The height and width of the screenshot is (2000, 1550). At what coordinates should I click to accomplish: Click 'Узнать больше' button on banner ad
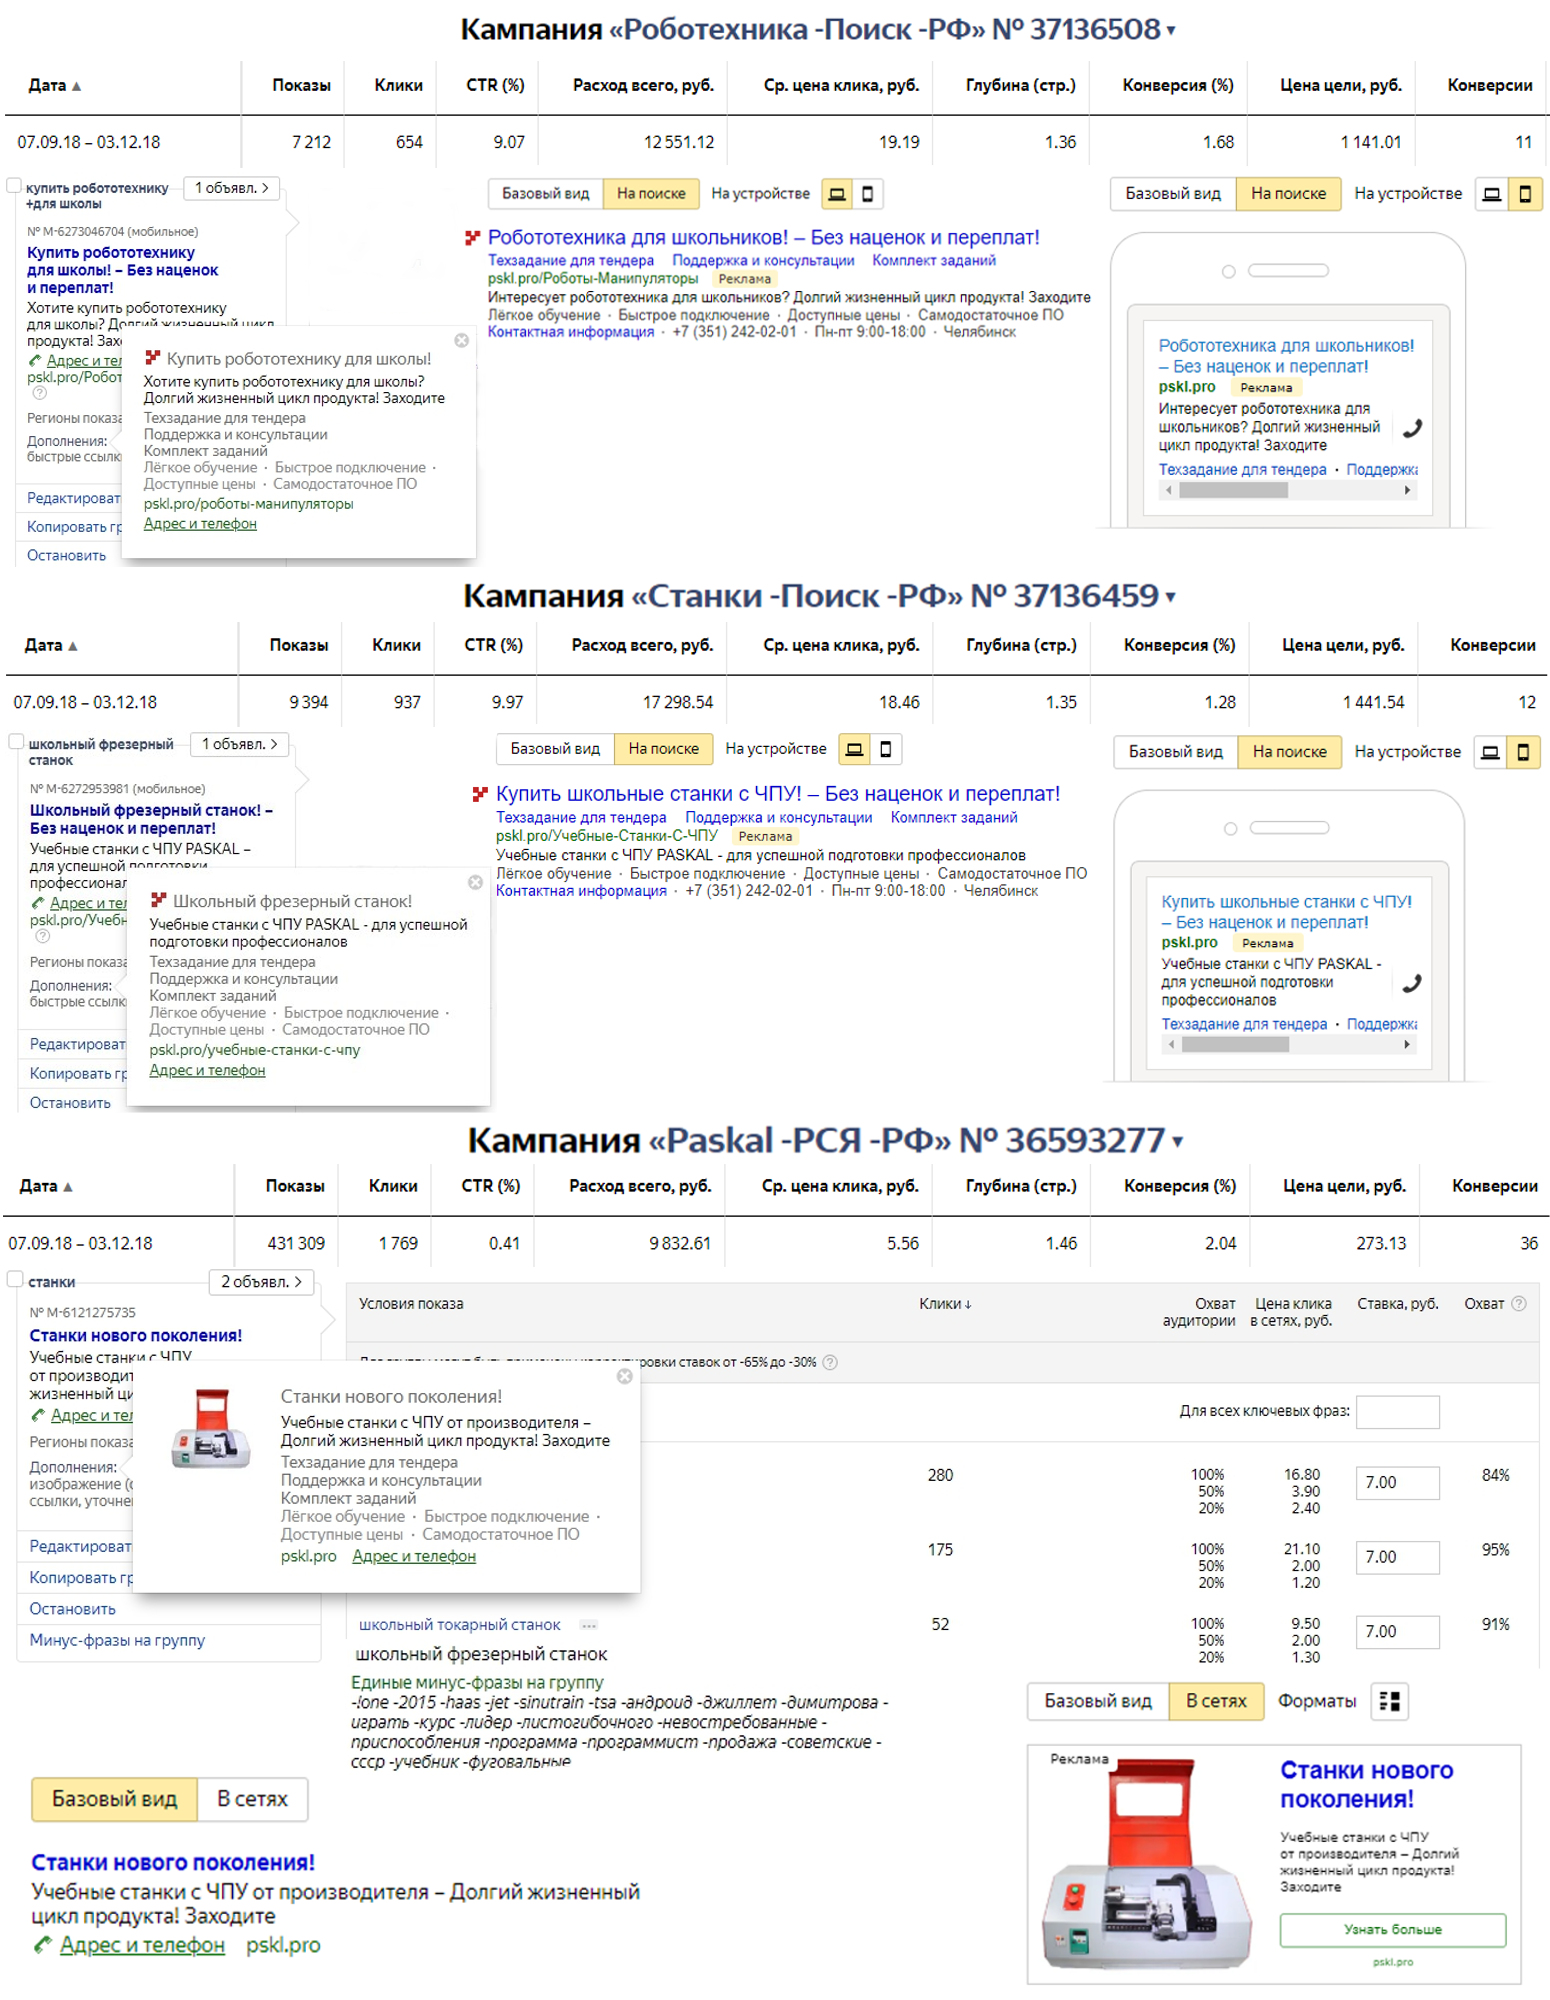click(1392, 1931)
